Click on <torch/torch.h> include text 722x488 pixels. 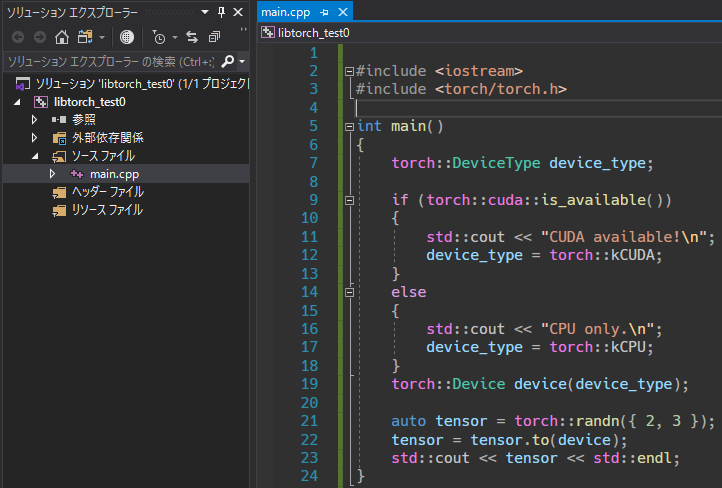[x=501, y=89]
